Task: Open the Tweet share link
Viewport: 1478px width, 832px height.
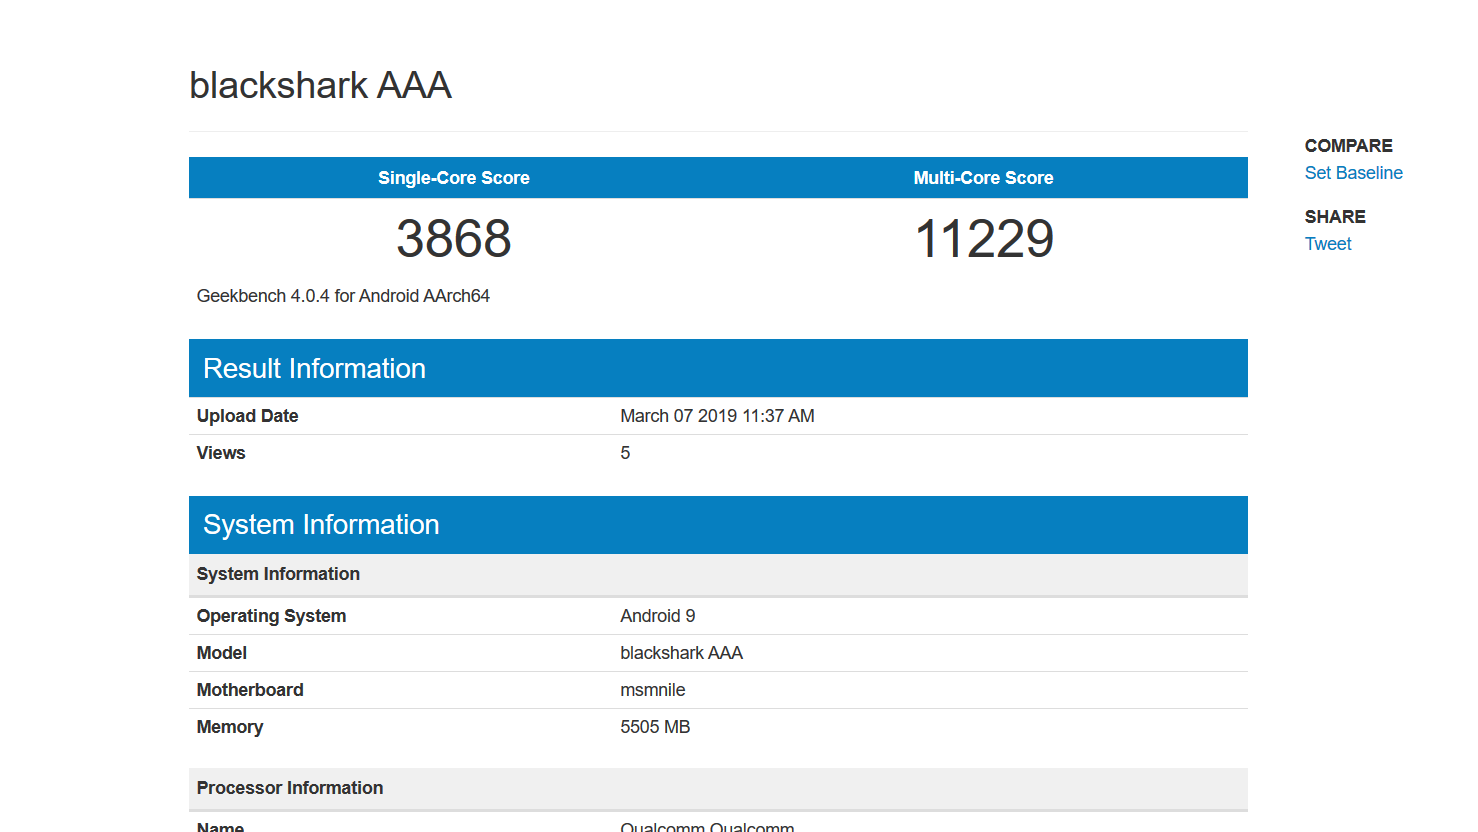Action: (1328, 244)
